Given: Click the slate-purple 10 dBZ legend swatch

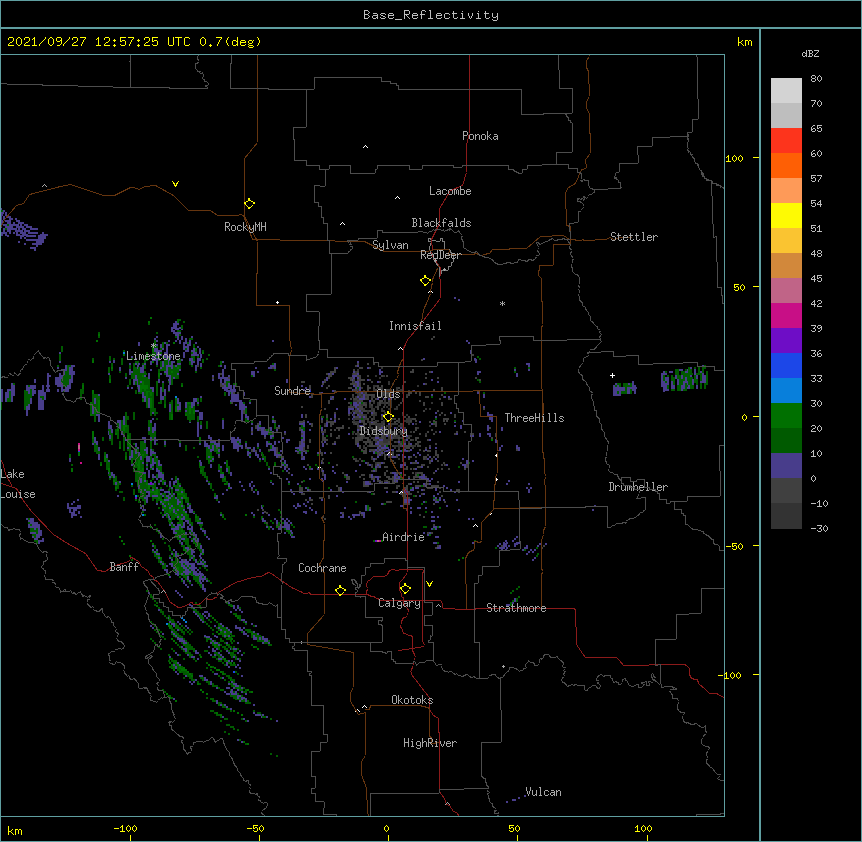Looking at the screenshot, I should tap(786, 466).
